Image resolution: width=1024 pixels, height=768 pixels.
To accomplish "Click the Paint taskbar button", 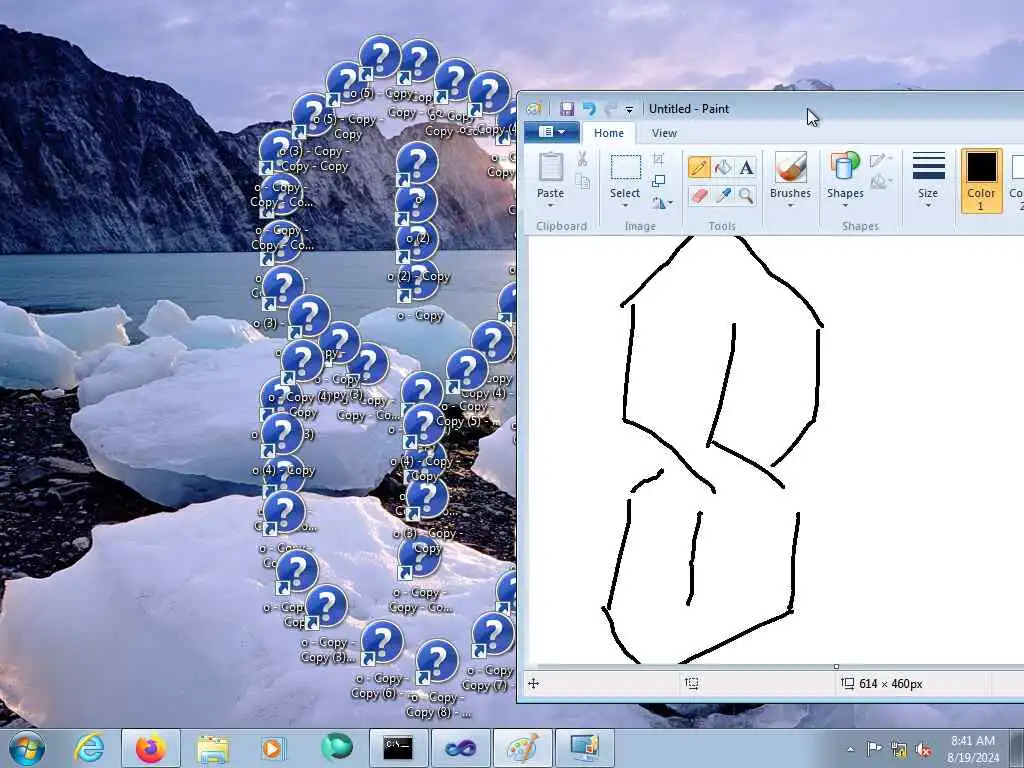I will [x=522, y=748].
